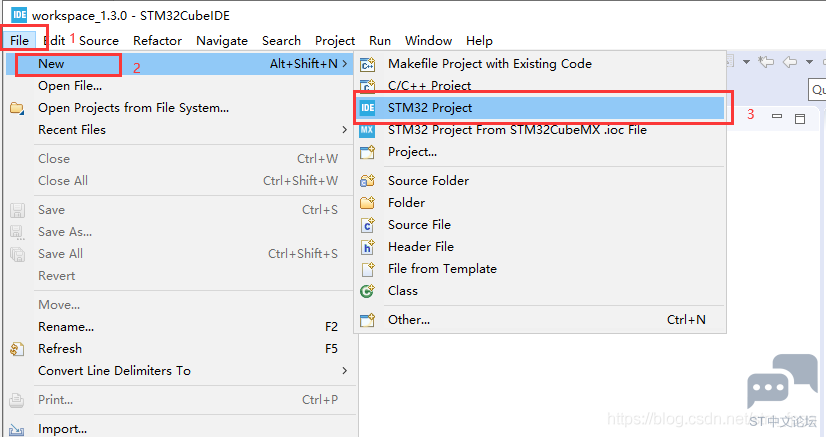Open the Project menu in menu bar
The height and width of the screenshot is (437, 826).
click(335, 41)
